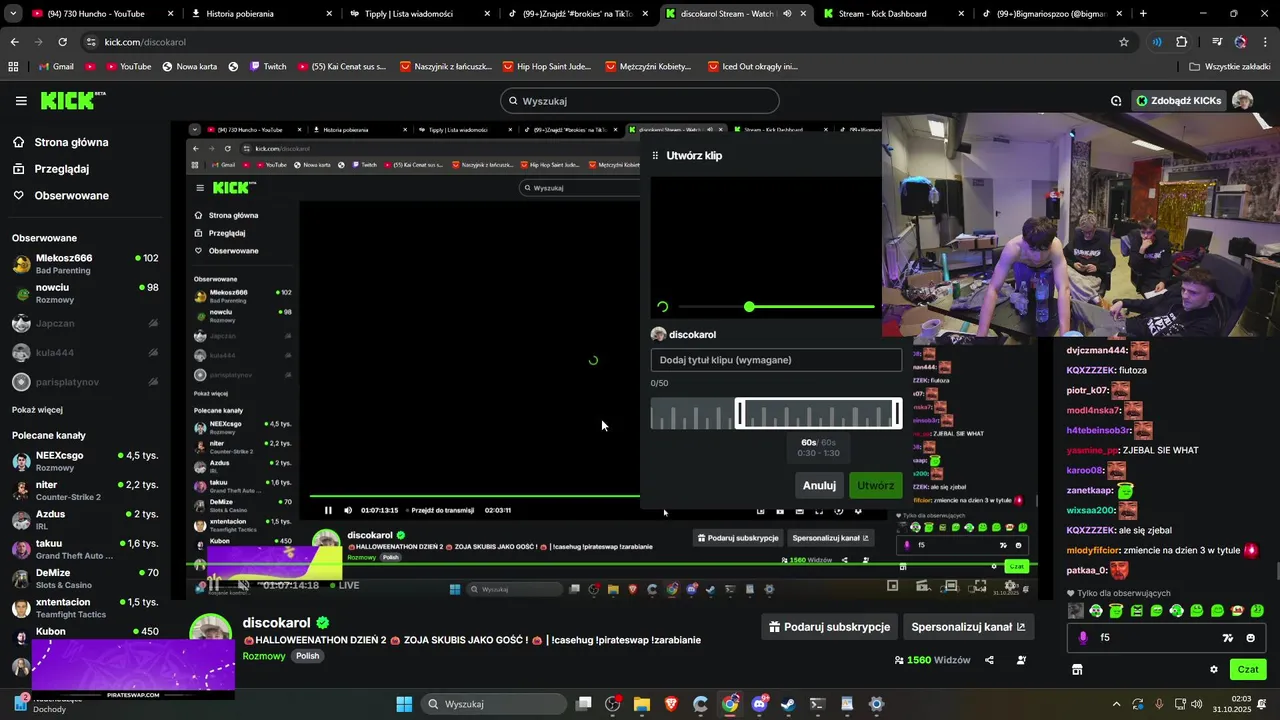Click the fullscreen icon on video player

coord(980,584)
